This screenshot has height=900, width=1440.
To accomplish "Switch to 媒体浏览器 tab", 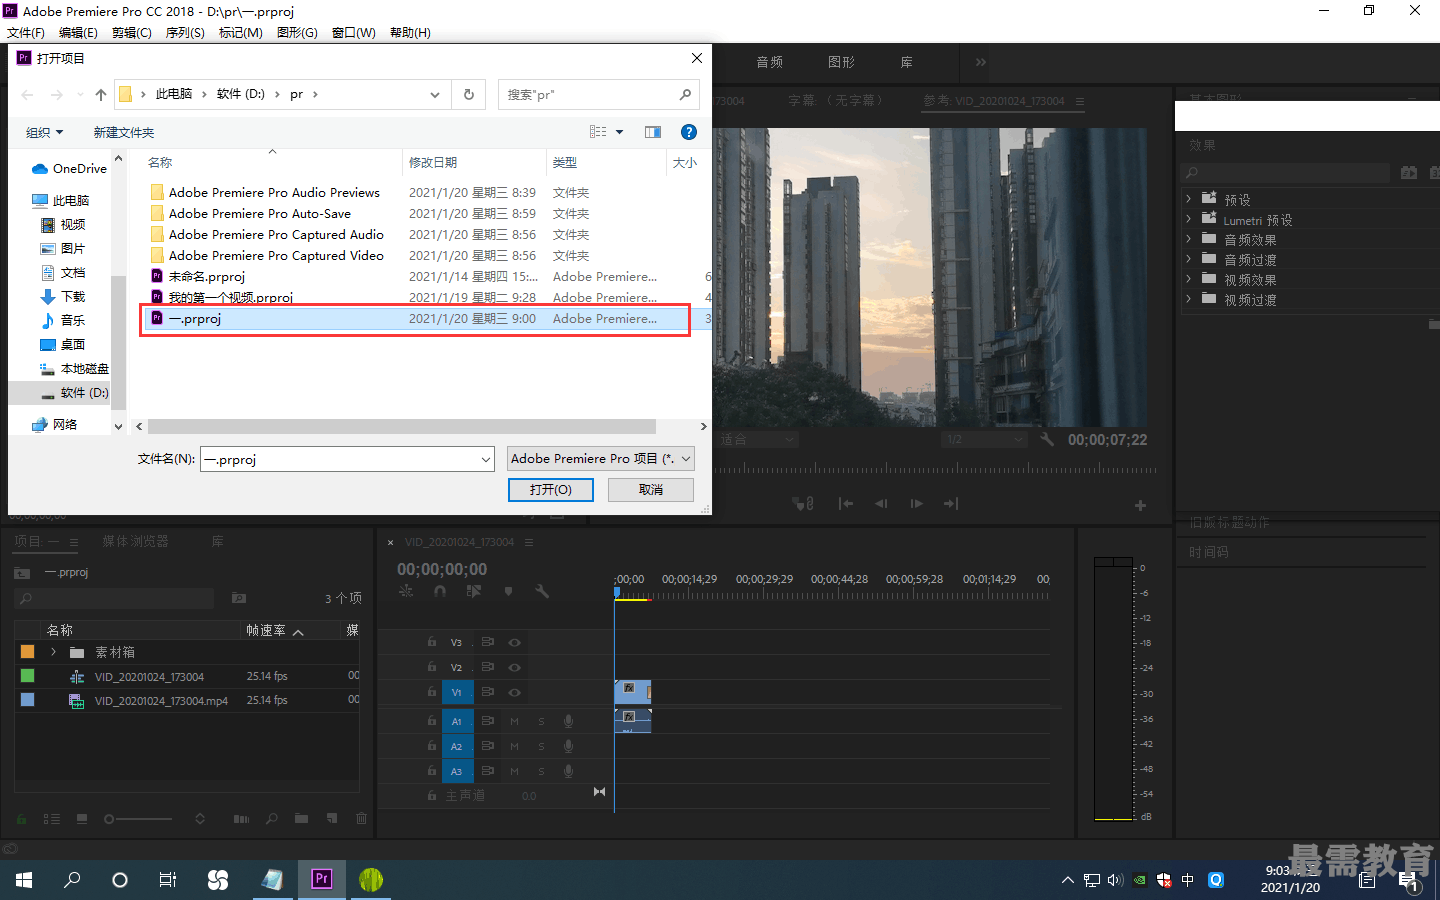I will coord(135,541).
